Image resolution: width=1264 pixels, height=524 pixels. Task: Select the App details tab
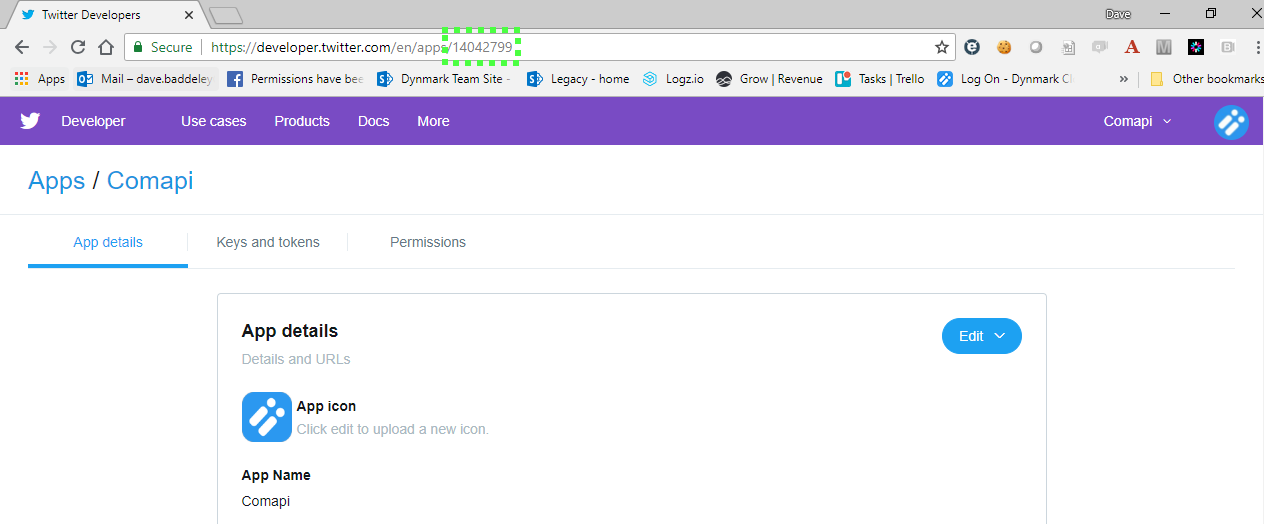(108, 242)
